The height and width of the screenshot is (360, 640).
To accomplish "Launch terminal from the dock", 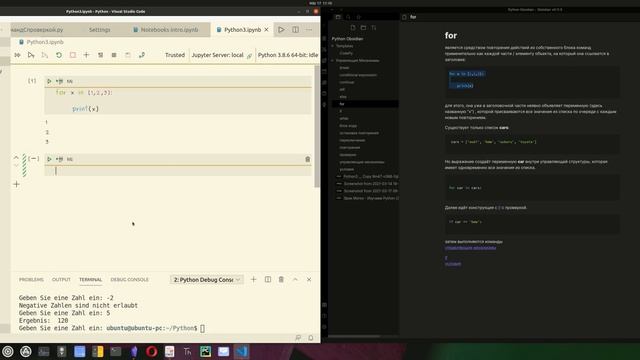I will click(116, 351).
